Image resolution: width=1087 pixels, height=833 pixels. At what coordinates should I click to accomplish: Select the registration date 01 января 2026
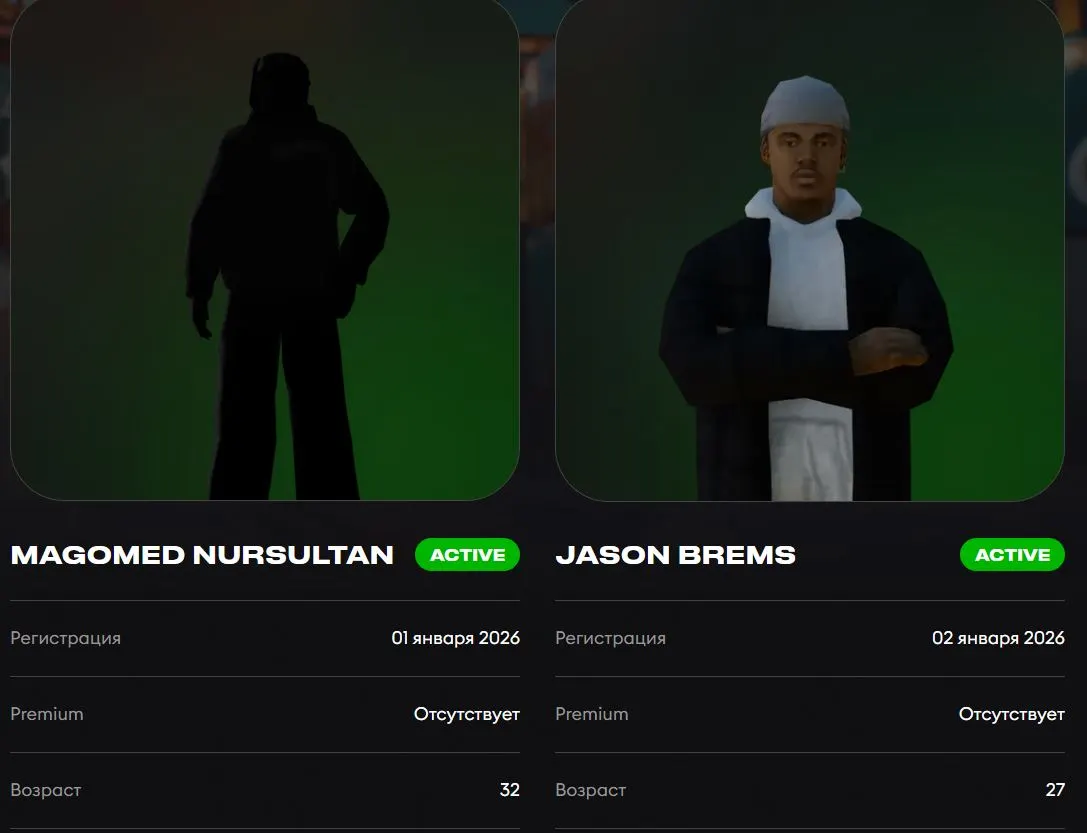(x=455, y=638)
